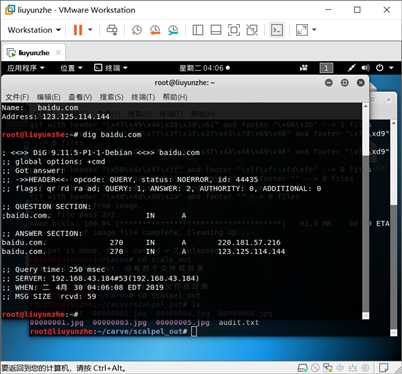Click the stretch guest display icon

point(302,30)
